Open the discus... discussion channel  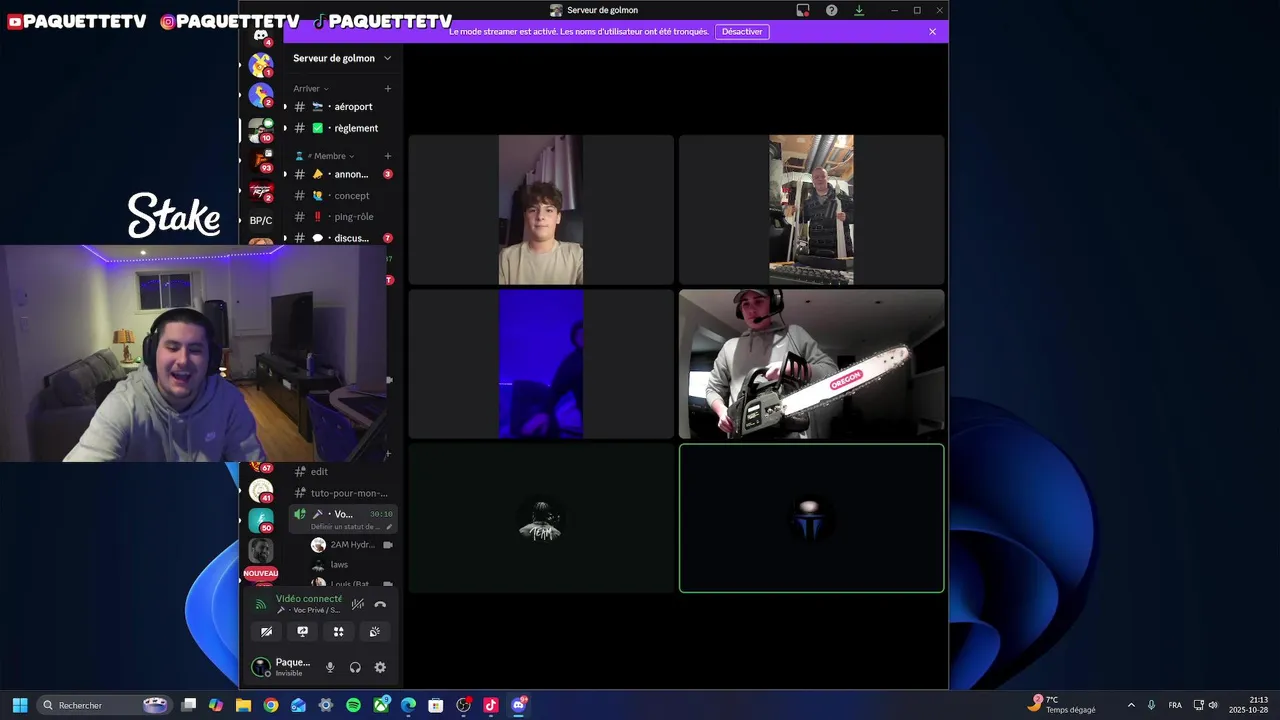[342, 238]
